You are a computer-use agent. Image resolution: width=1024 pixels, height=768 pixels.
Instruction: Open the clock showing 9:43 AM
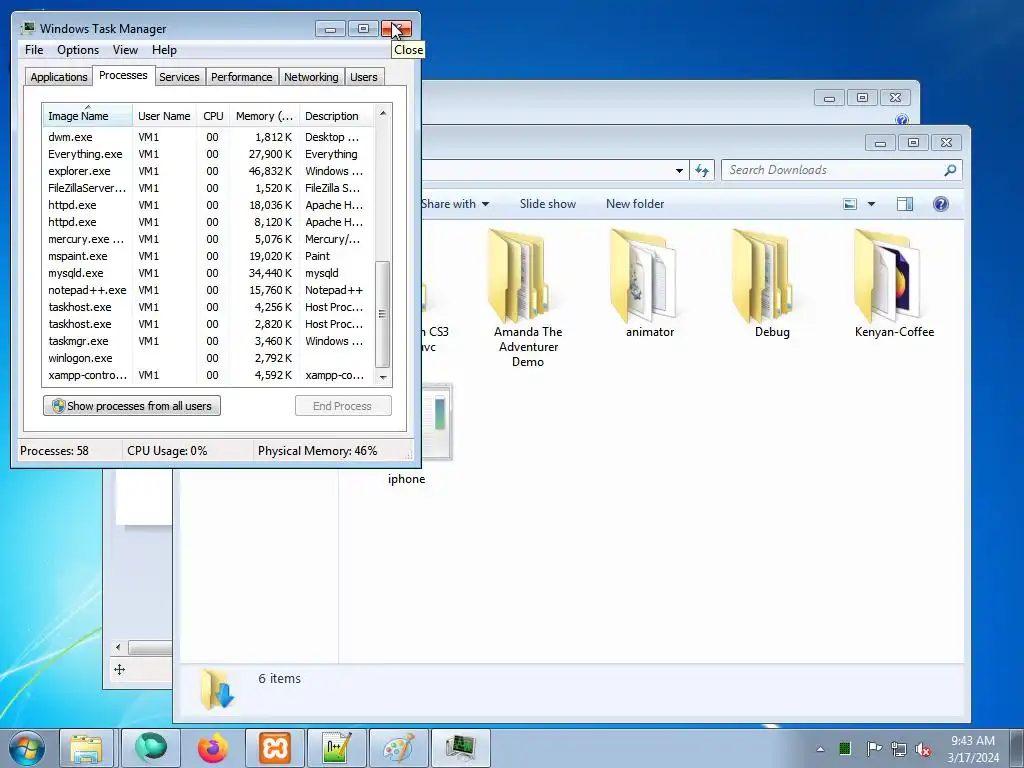[x=973, y=748]
